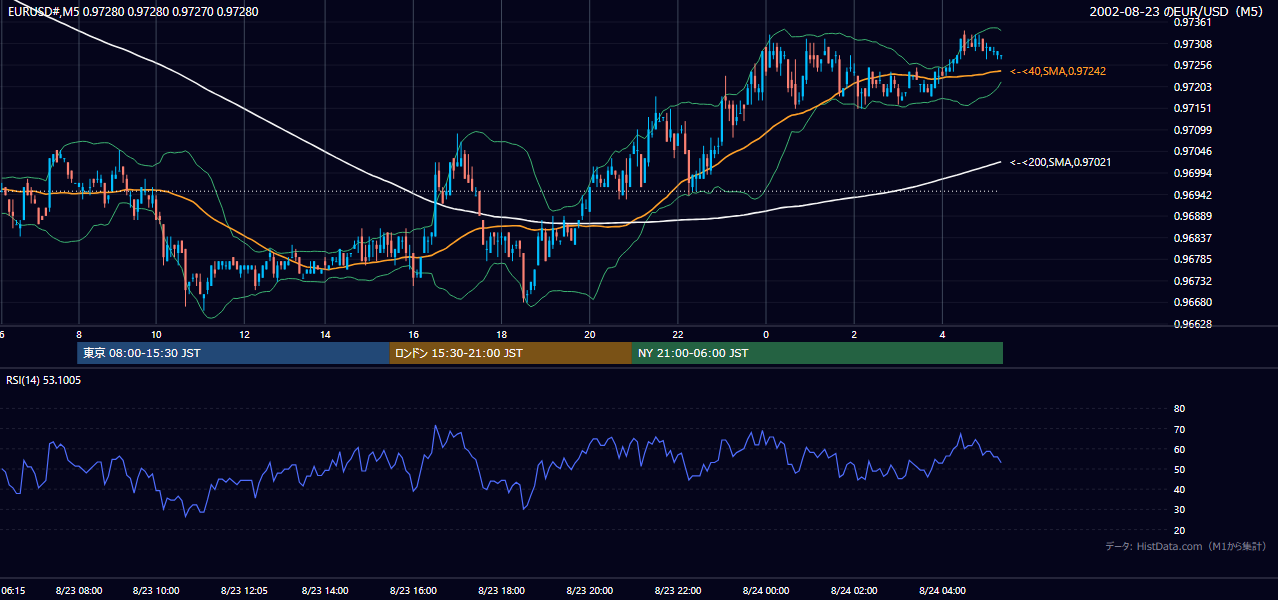Click the NY 21:00-06:00 JST session bar

click(817, 353)
